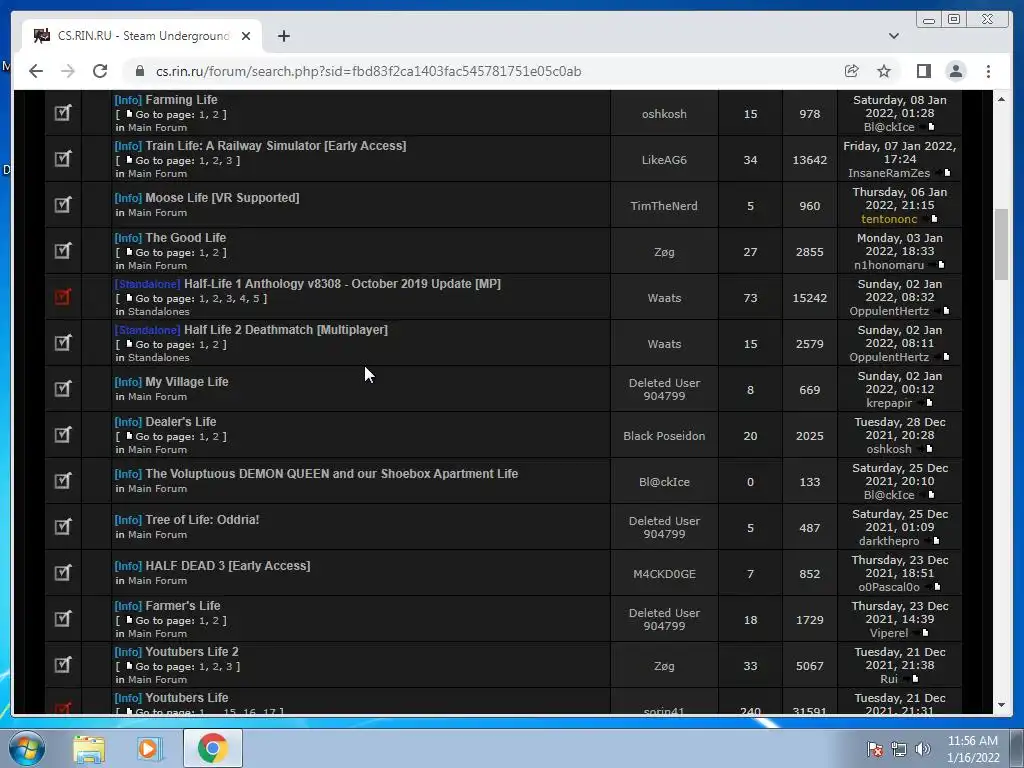Share this page via the share icon
This screenshot has width=1024, height=768.
tap(851, 71)
